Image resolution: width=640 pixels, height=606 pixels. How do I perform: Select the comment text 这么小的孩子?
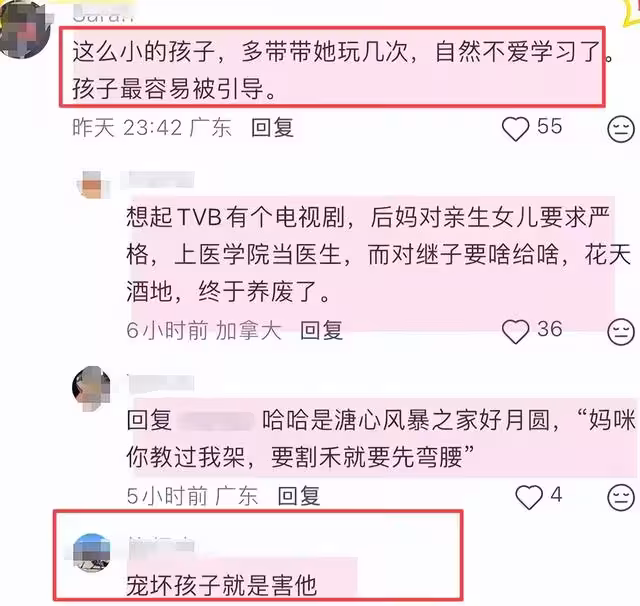144,52
